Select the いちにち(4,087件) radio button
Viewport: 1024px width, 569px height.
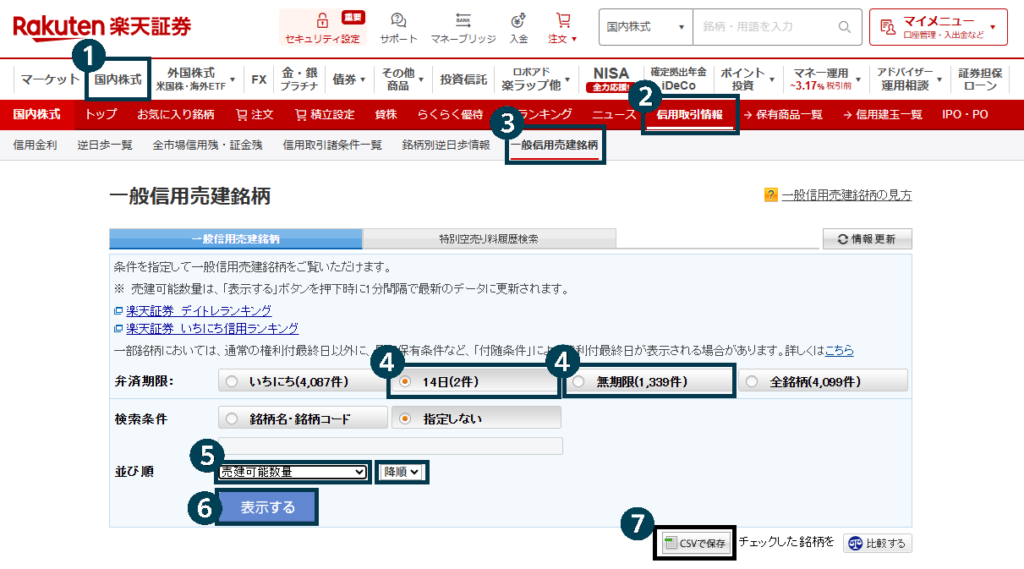pyautogui.click(x=232, y=382)
